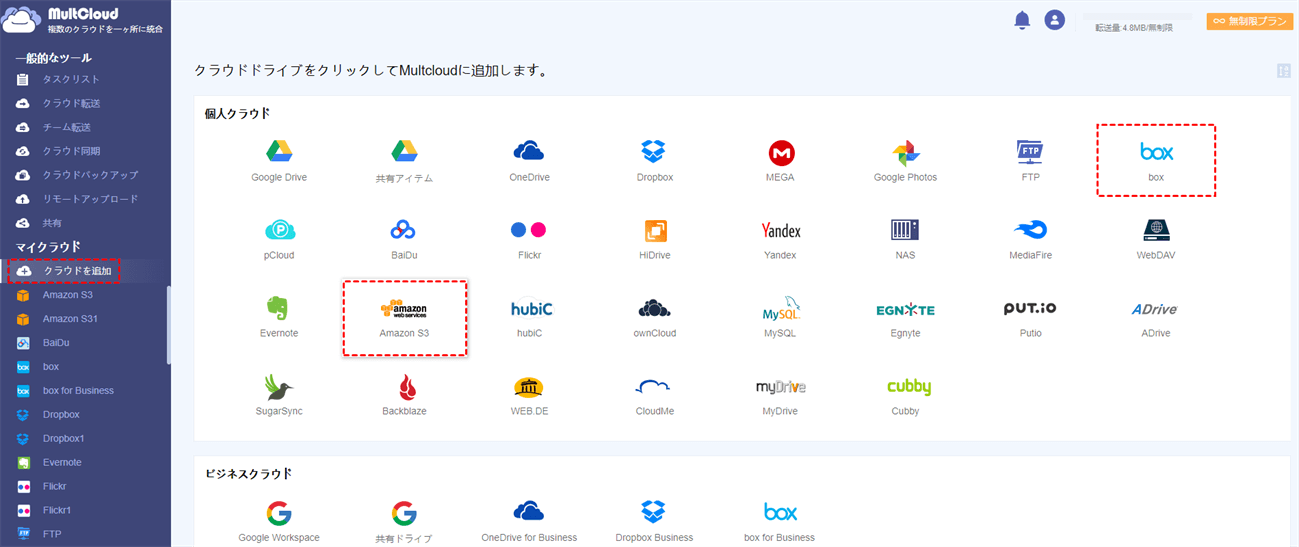Open the user account avatar menu

(x=1054, y=20)
